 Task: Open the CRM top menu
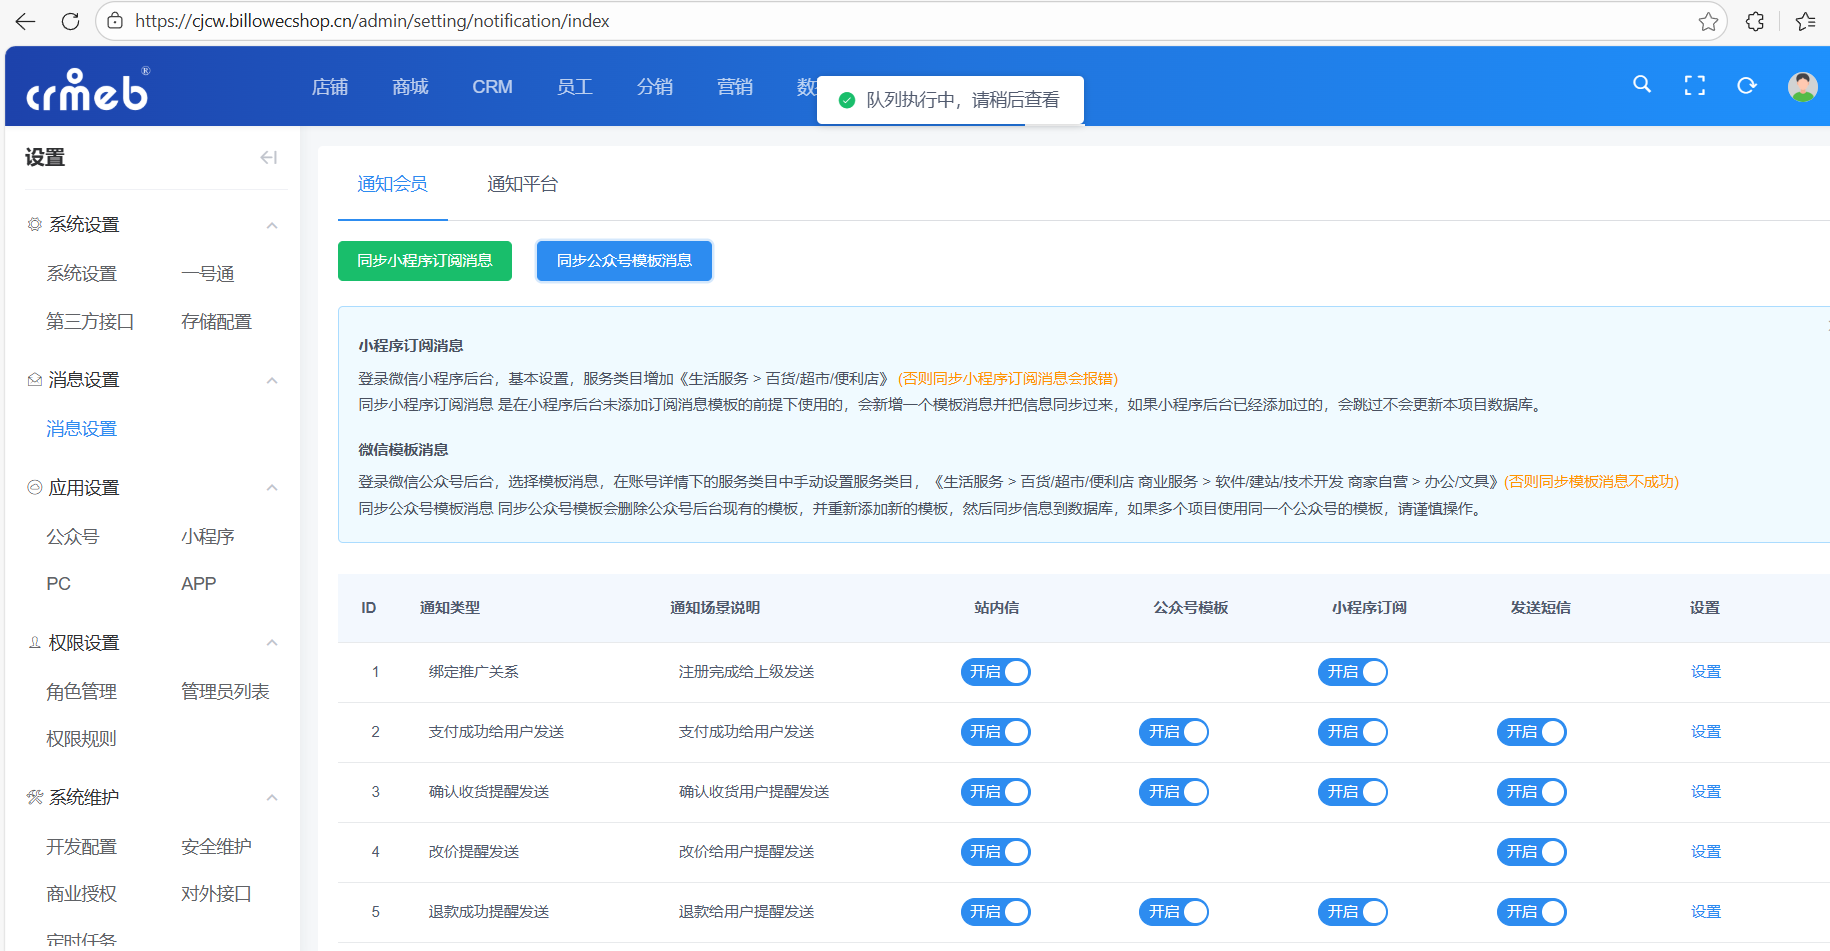coord(492,87)
